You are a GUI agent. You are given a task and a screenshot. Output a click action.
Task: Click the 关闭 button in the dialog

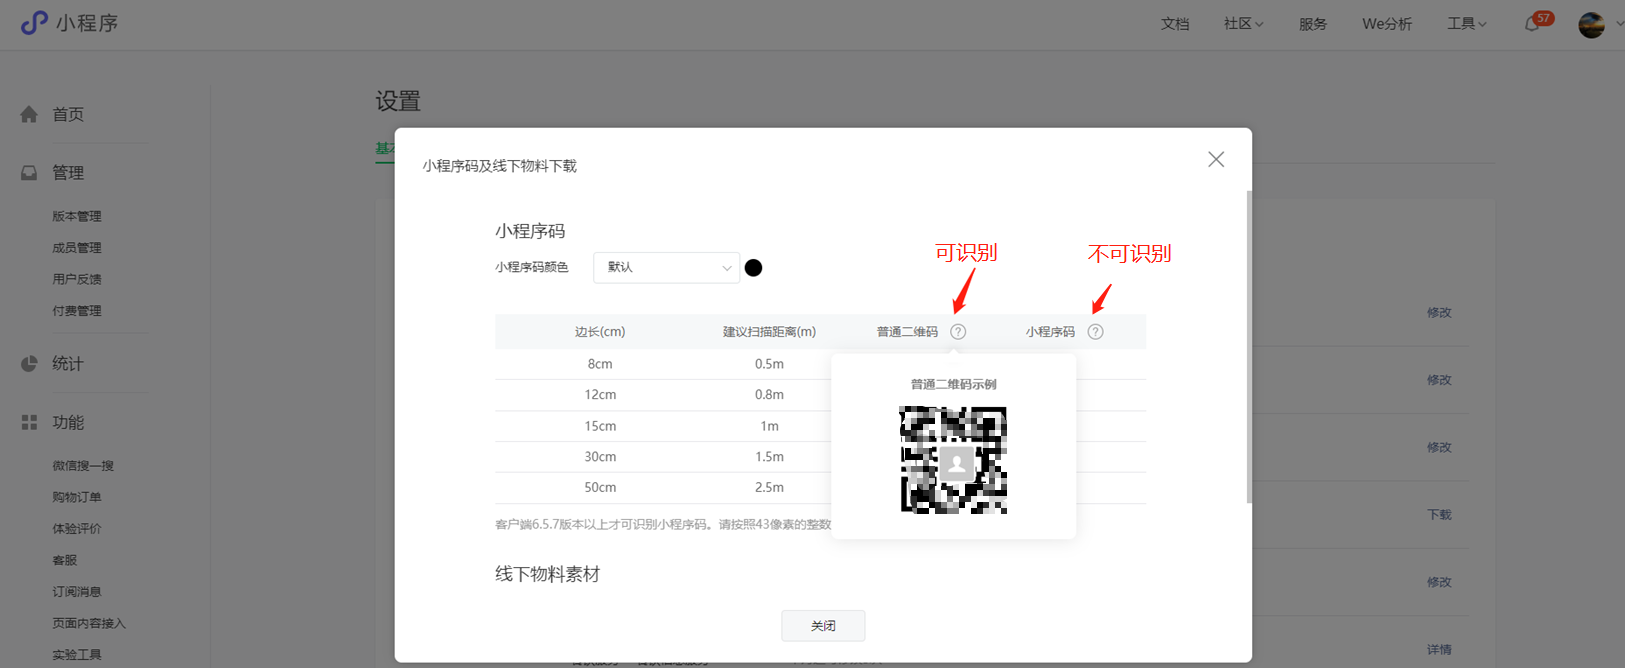tap(823, 626)
